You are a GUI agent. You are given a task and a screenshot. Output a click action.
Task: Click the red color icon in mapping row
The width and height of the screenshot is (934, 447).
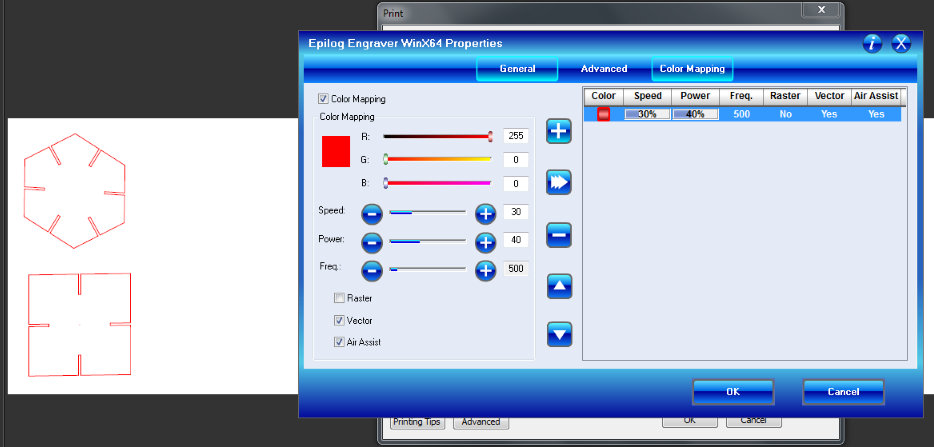[x=603, y=114]
